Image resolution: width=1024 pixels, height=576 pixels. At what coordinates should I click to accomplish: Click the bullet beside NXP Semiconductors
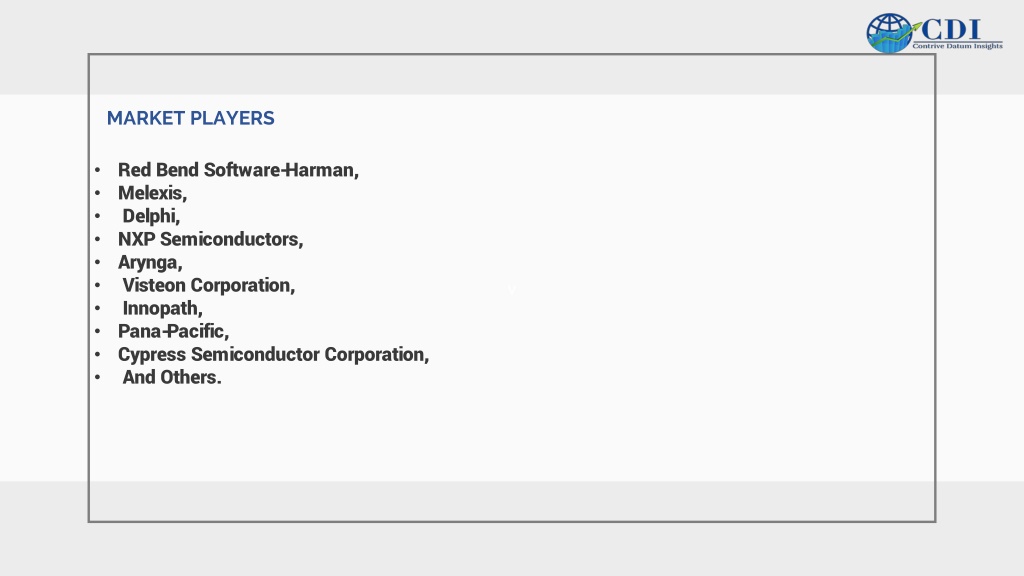click(x=97, y=239)
